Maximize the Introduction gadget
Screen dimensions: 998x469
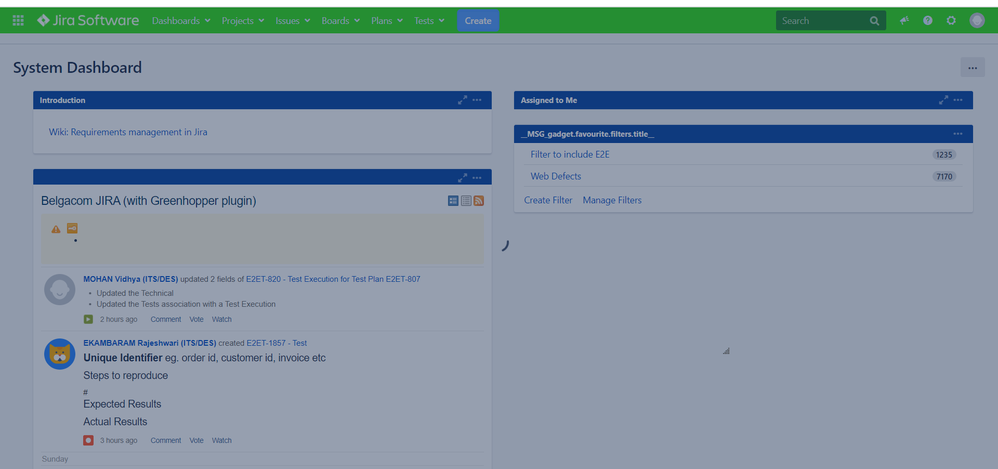[463, 100]
